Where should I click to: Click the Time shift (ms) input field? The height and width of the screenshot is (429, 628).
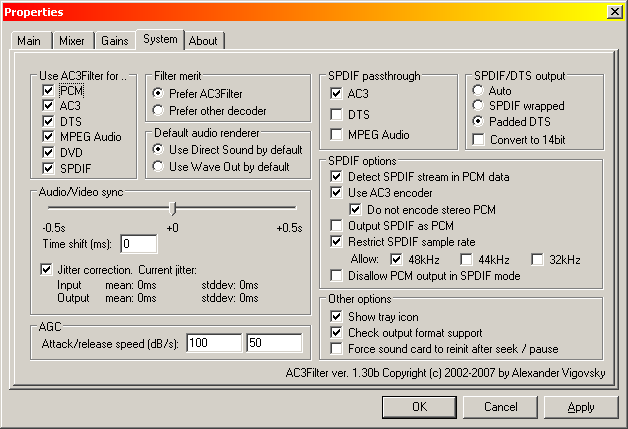[x=139, y=244]
